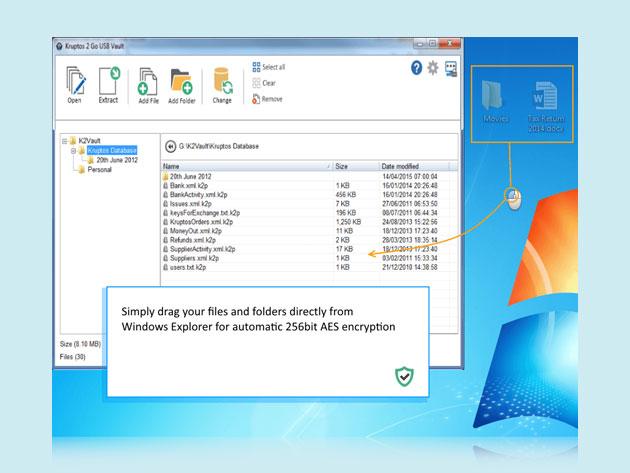Select the 20th June 2012 tree folder
The width and height of the screenshot is (630, 473).
click(x=115, y=160)
